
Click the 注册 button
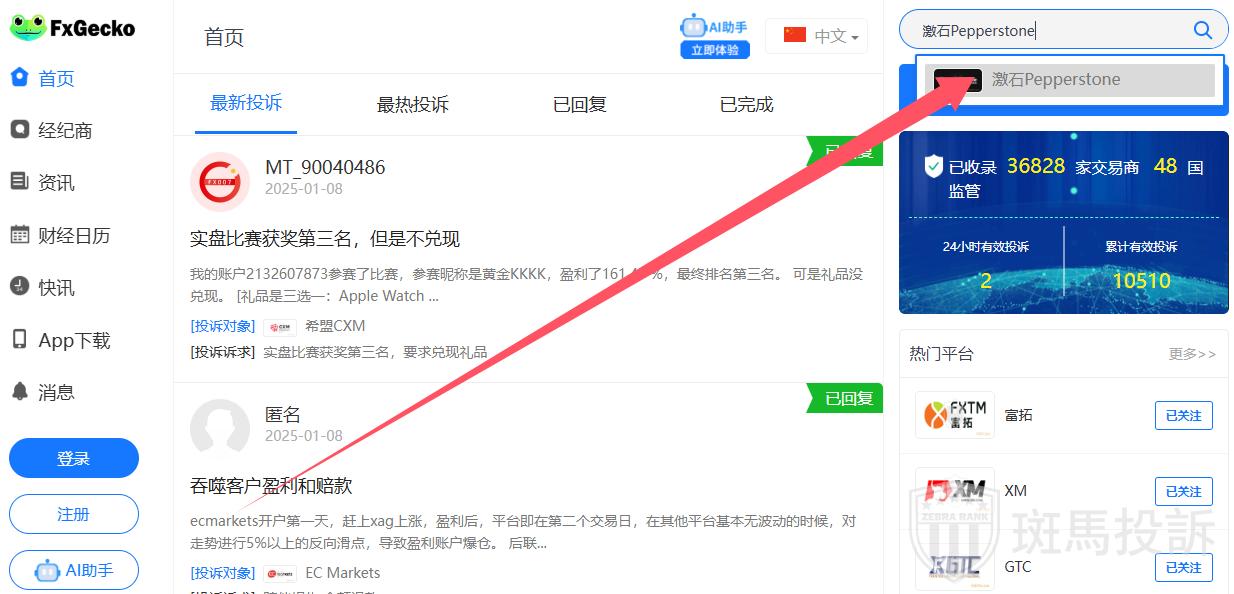(x=74, y=514)
